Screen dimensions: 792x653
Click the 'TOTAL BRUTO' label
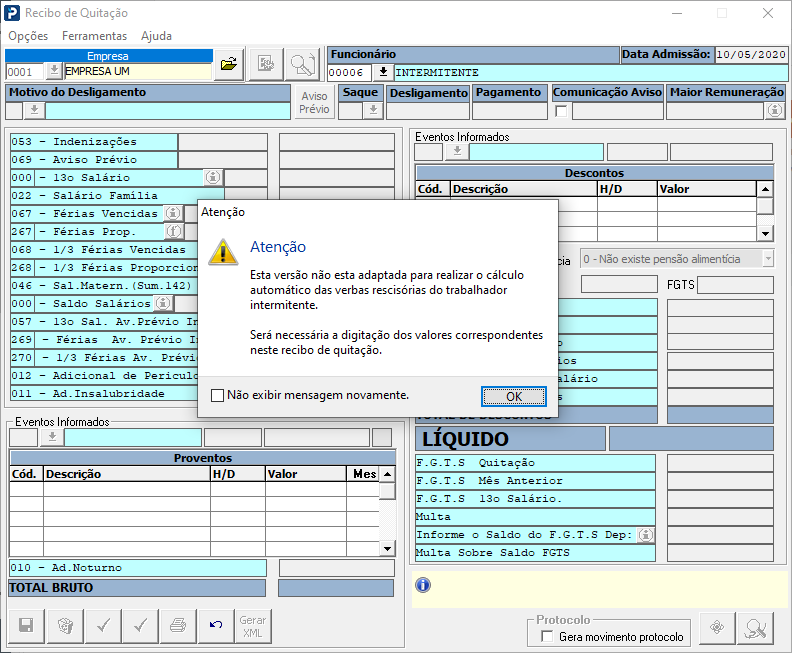click(51, 588)
